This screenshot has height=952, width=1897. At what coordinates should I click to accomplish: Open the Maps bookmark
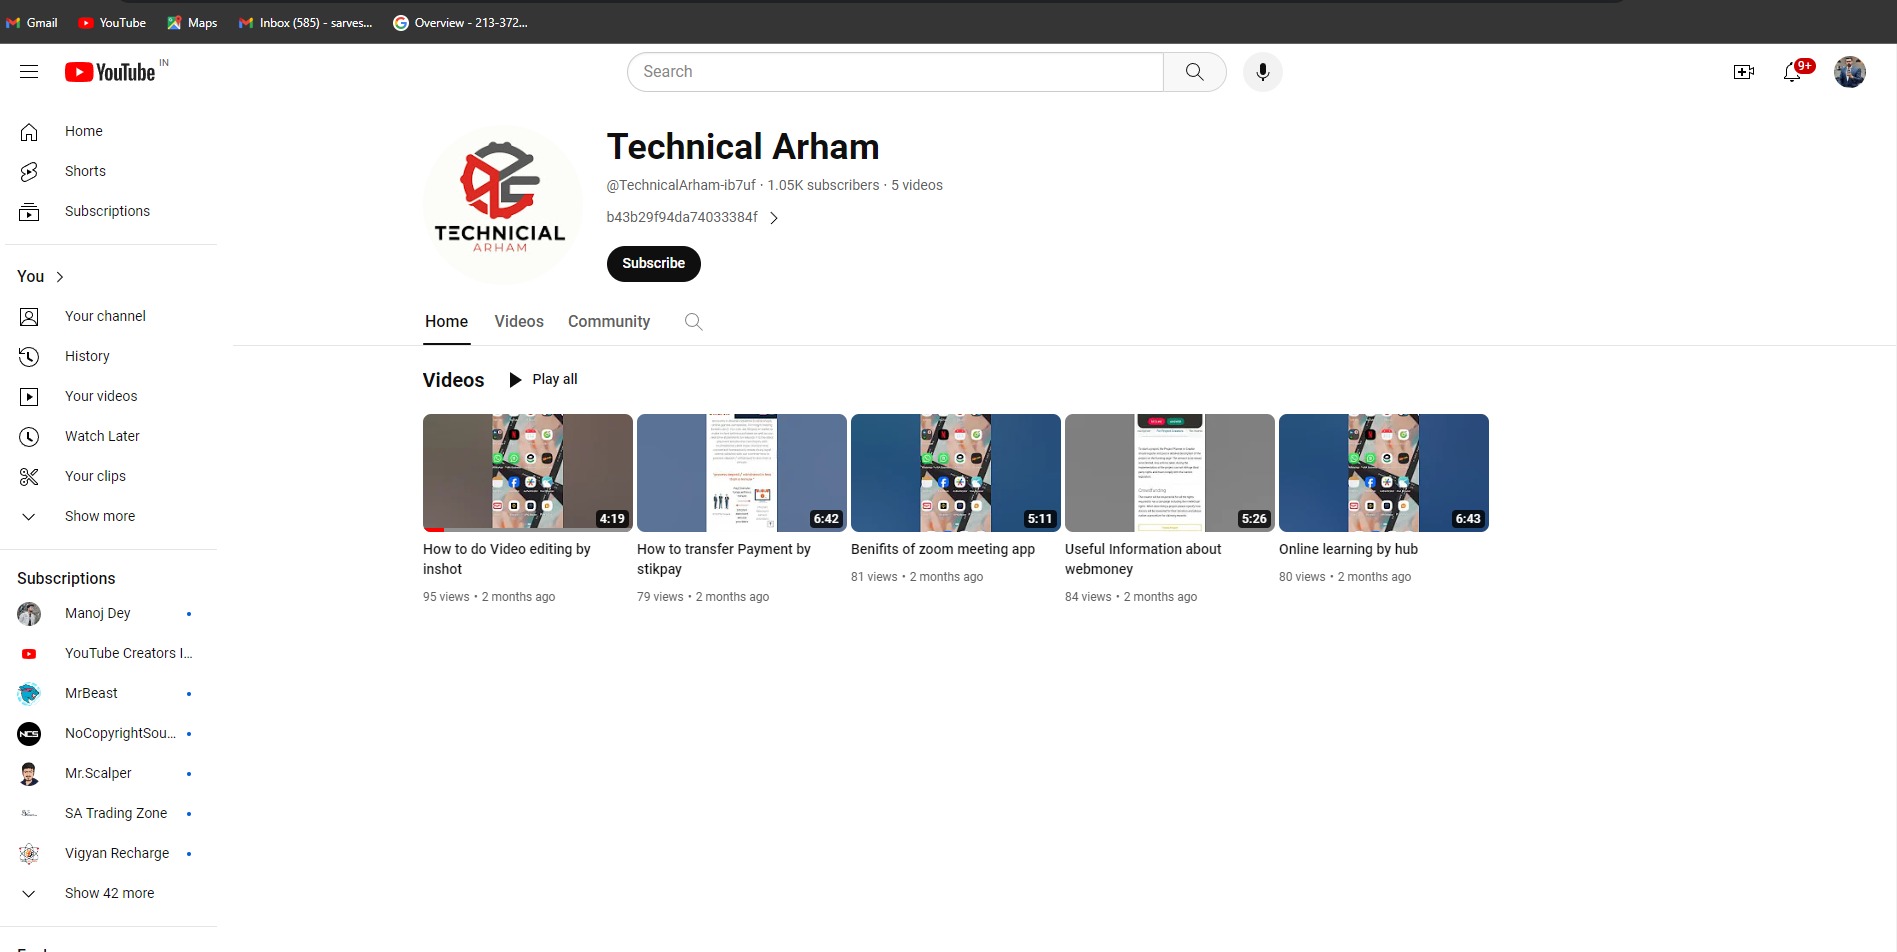click(192, 22)
